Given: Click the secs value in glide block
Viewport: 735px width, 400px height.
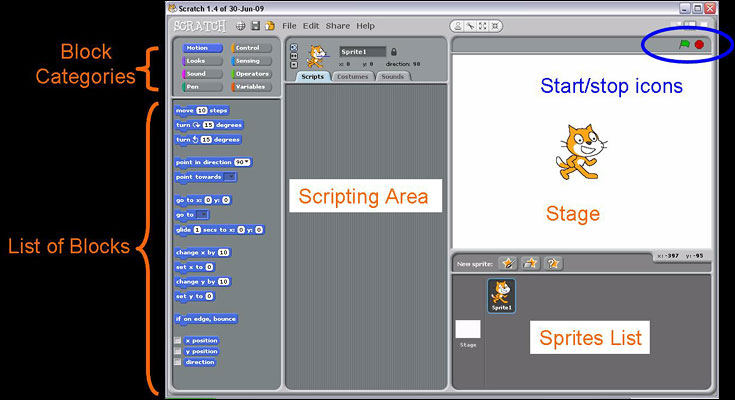Looking at the screenshot, I should [197, 230].
